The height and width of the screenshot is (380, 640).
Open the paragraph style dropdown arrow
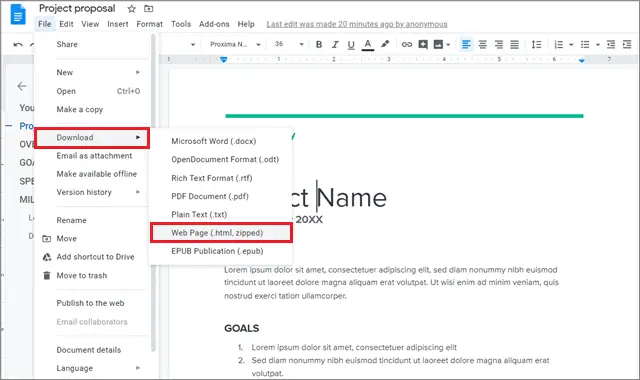point(193,44)
